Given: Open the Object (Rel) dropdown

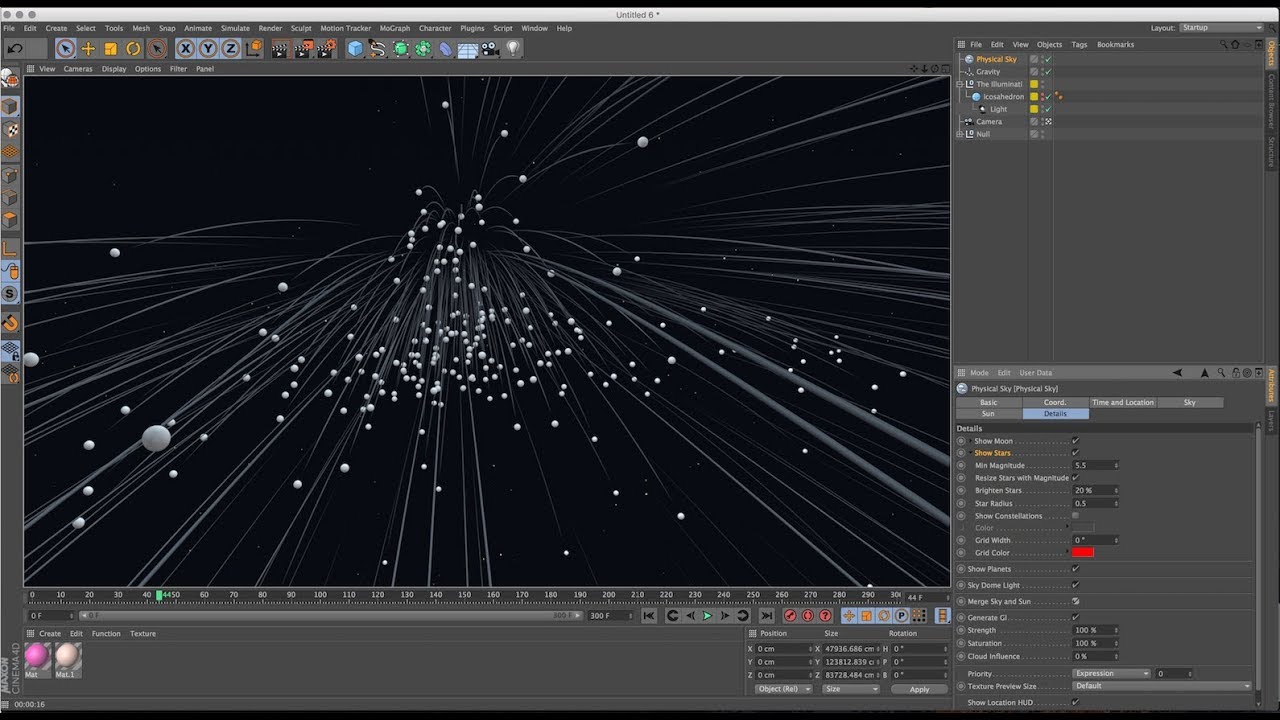Looking at the screenshot, I should coord(785,689).
